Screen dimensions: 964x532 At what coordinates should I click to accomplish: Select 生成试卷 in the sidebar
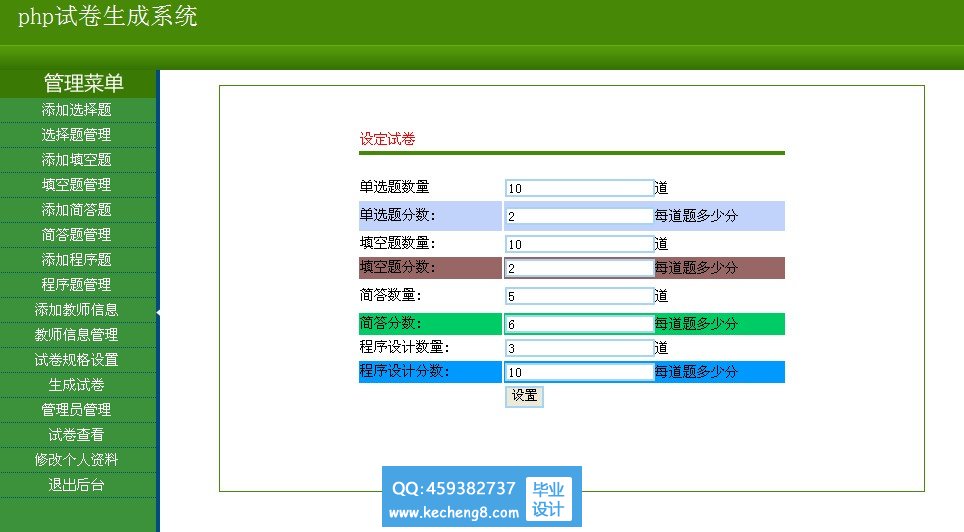click(76, 385)
